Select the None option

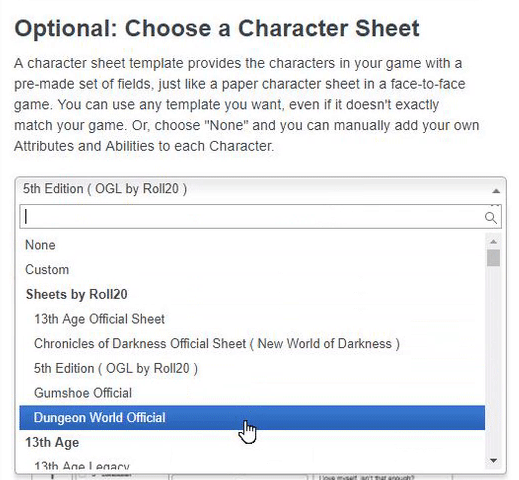(x=252, y=245)
